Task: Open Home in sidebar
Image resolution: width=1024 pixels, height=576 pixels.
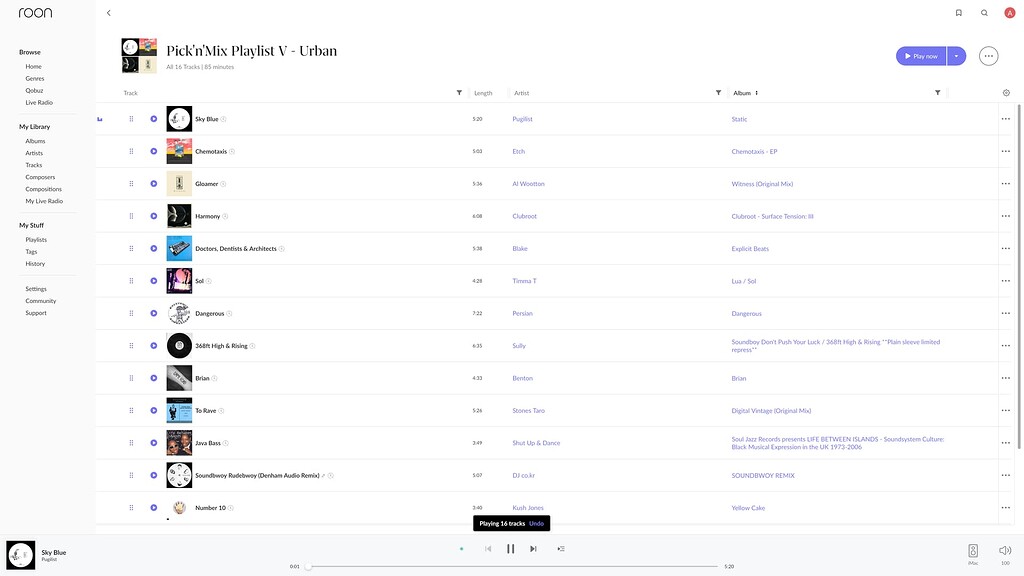Action: (33, 67)
